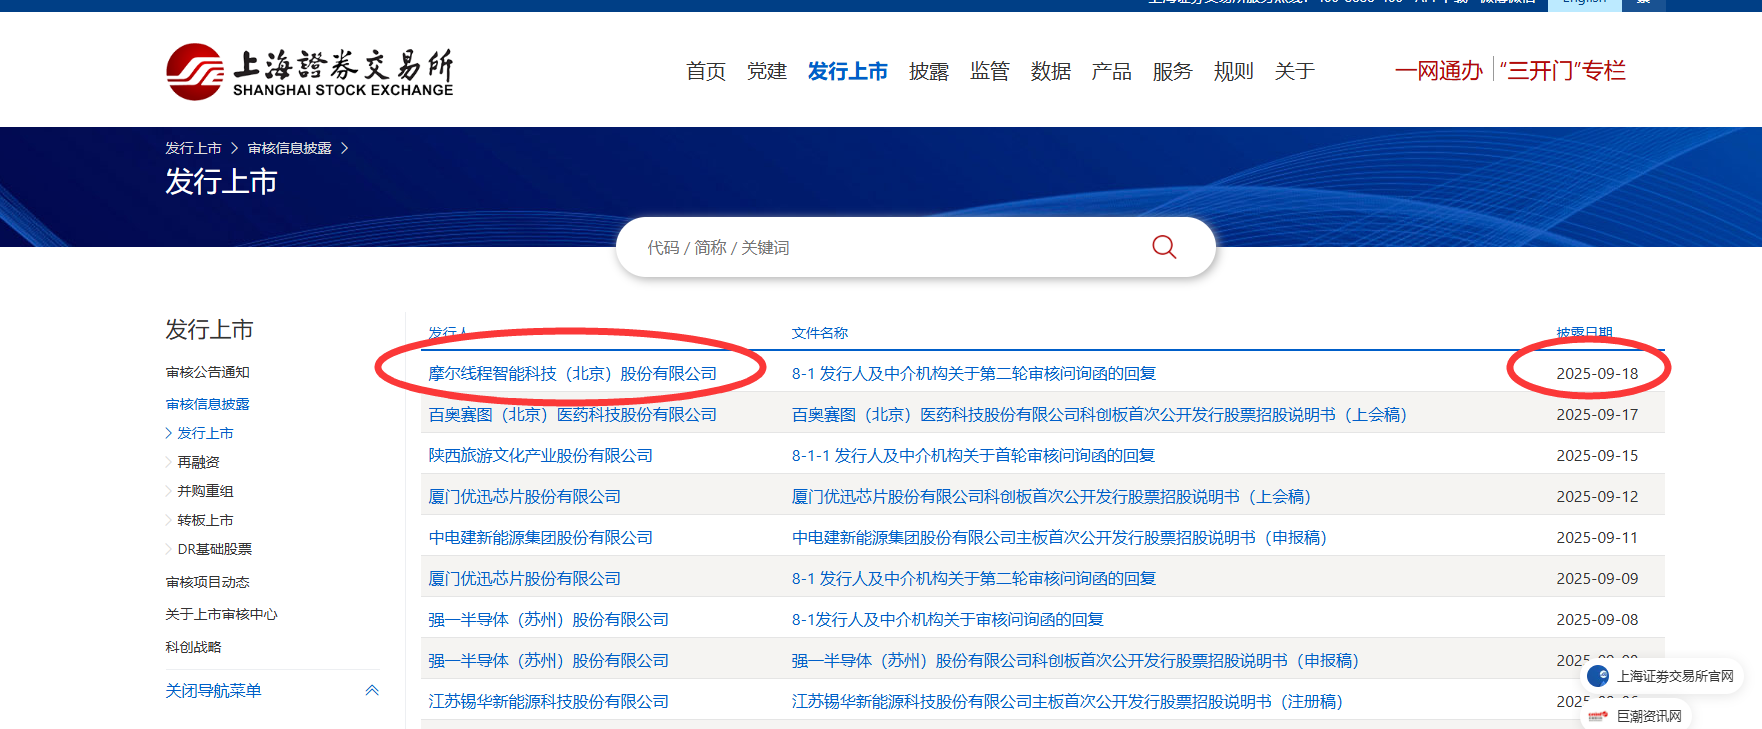The width and height of the screenshot is (1762, 729).
Task: Open 审核项目动态 in the sidebar
Action: (x=208, y=582)
